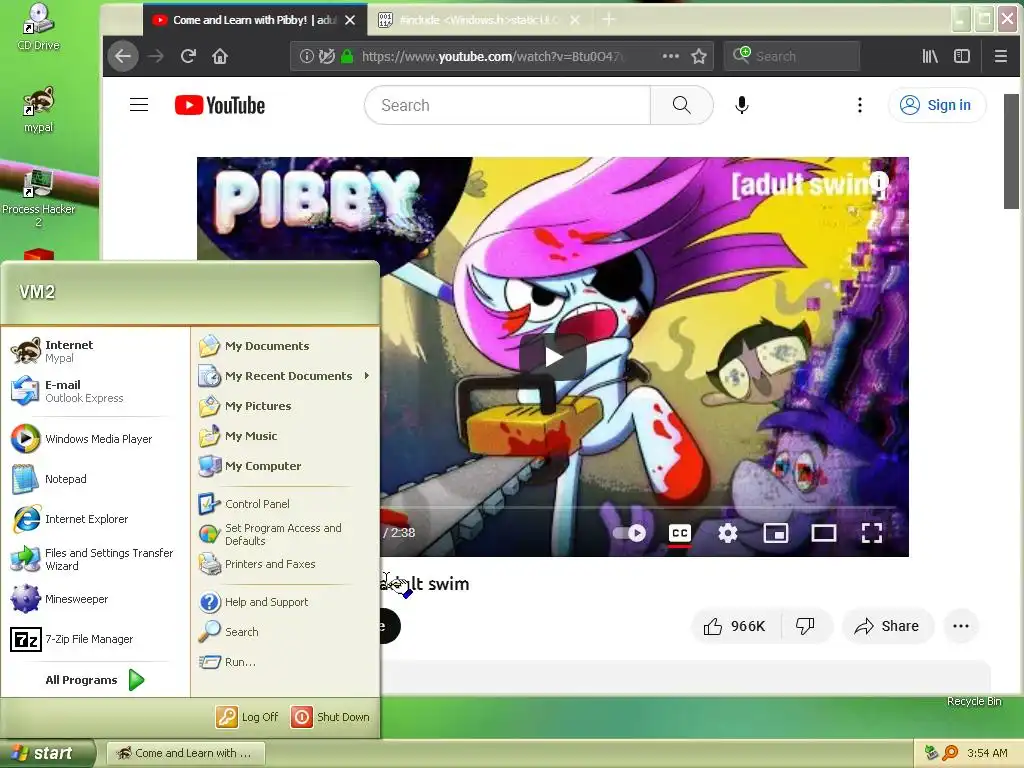Open page actions three-dot menu in address bar
This screenshot has width=1024, height=768.
671,56
